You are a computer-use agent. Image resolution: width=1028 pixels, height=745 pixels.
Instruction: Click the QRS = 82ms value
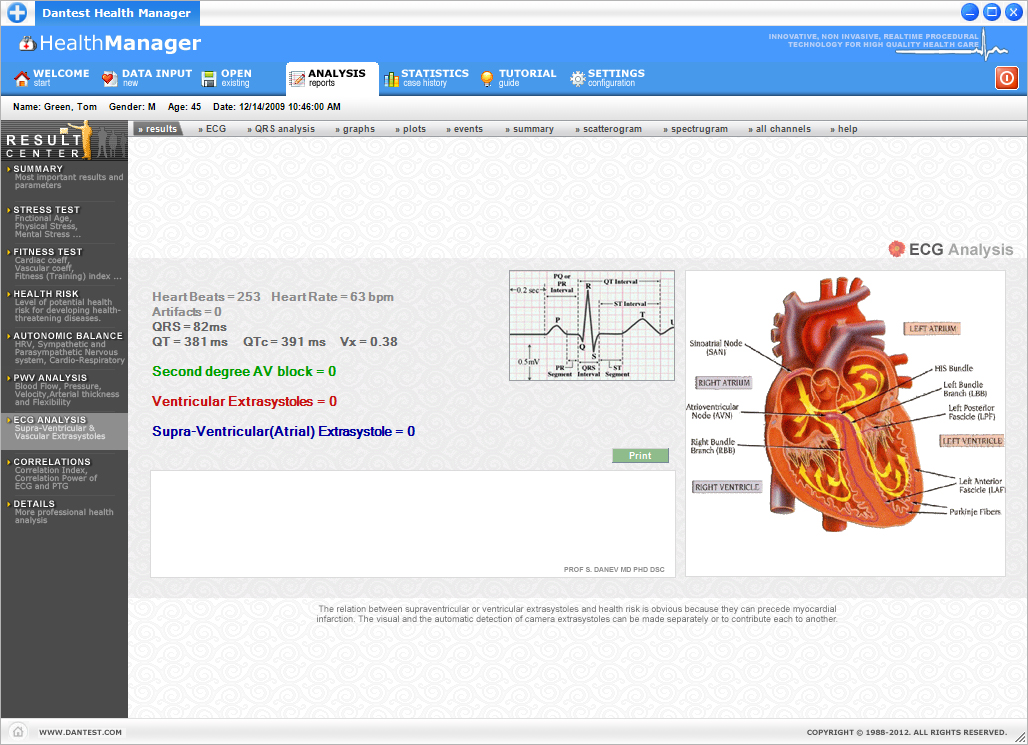(x=189, y=327)
